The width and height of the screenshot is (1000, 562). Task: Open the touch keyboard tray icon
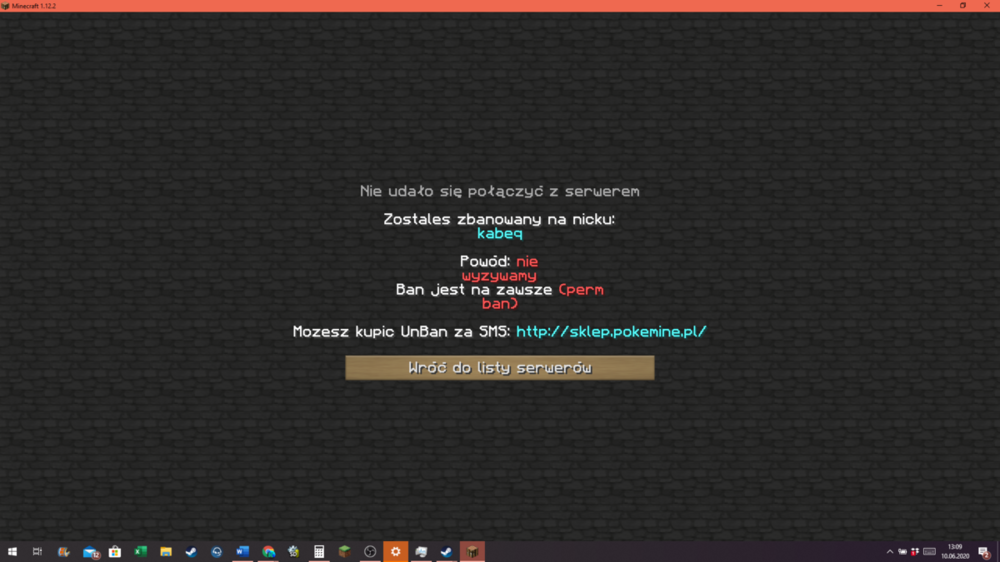[x=929, y=552]
